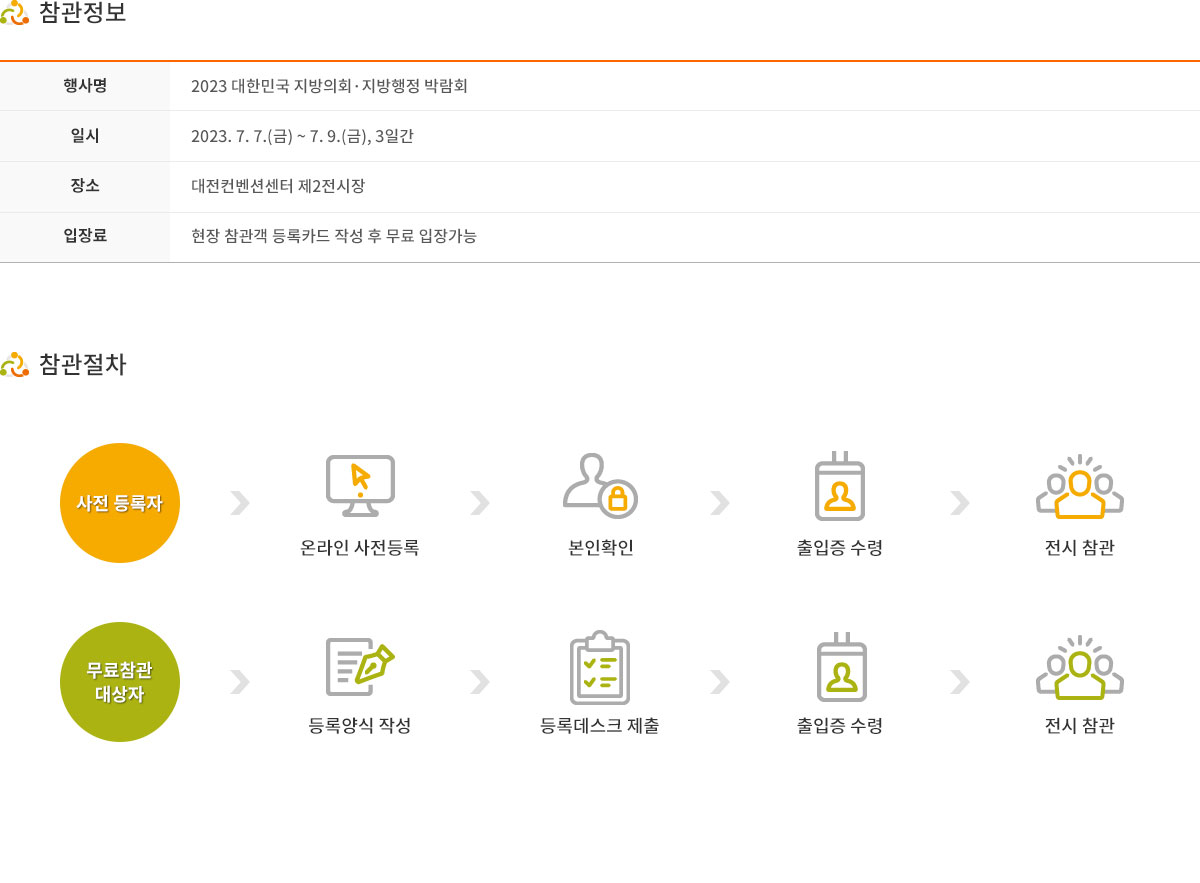Screen dimensions: 1200x883
Task: Click the 등록데스크 제출 label
Action: [x=600, y=726]
